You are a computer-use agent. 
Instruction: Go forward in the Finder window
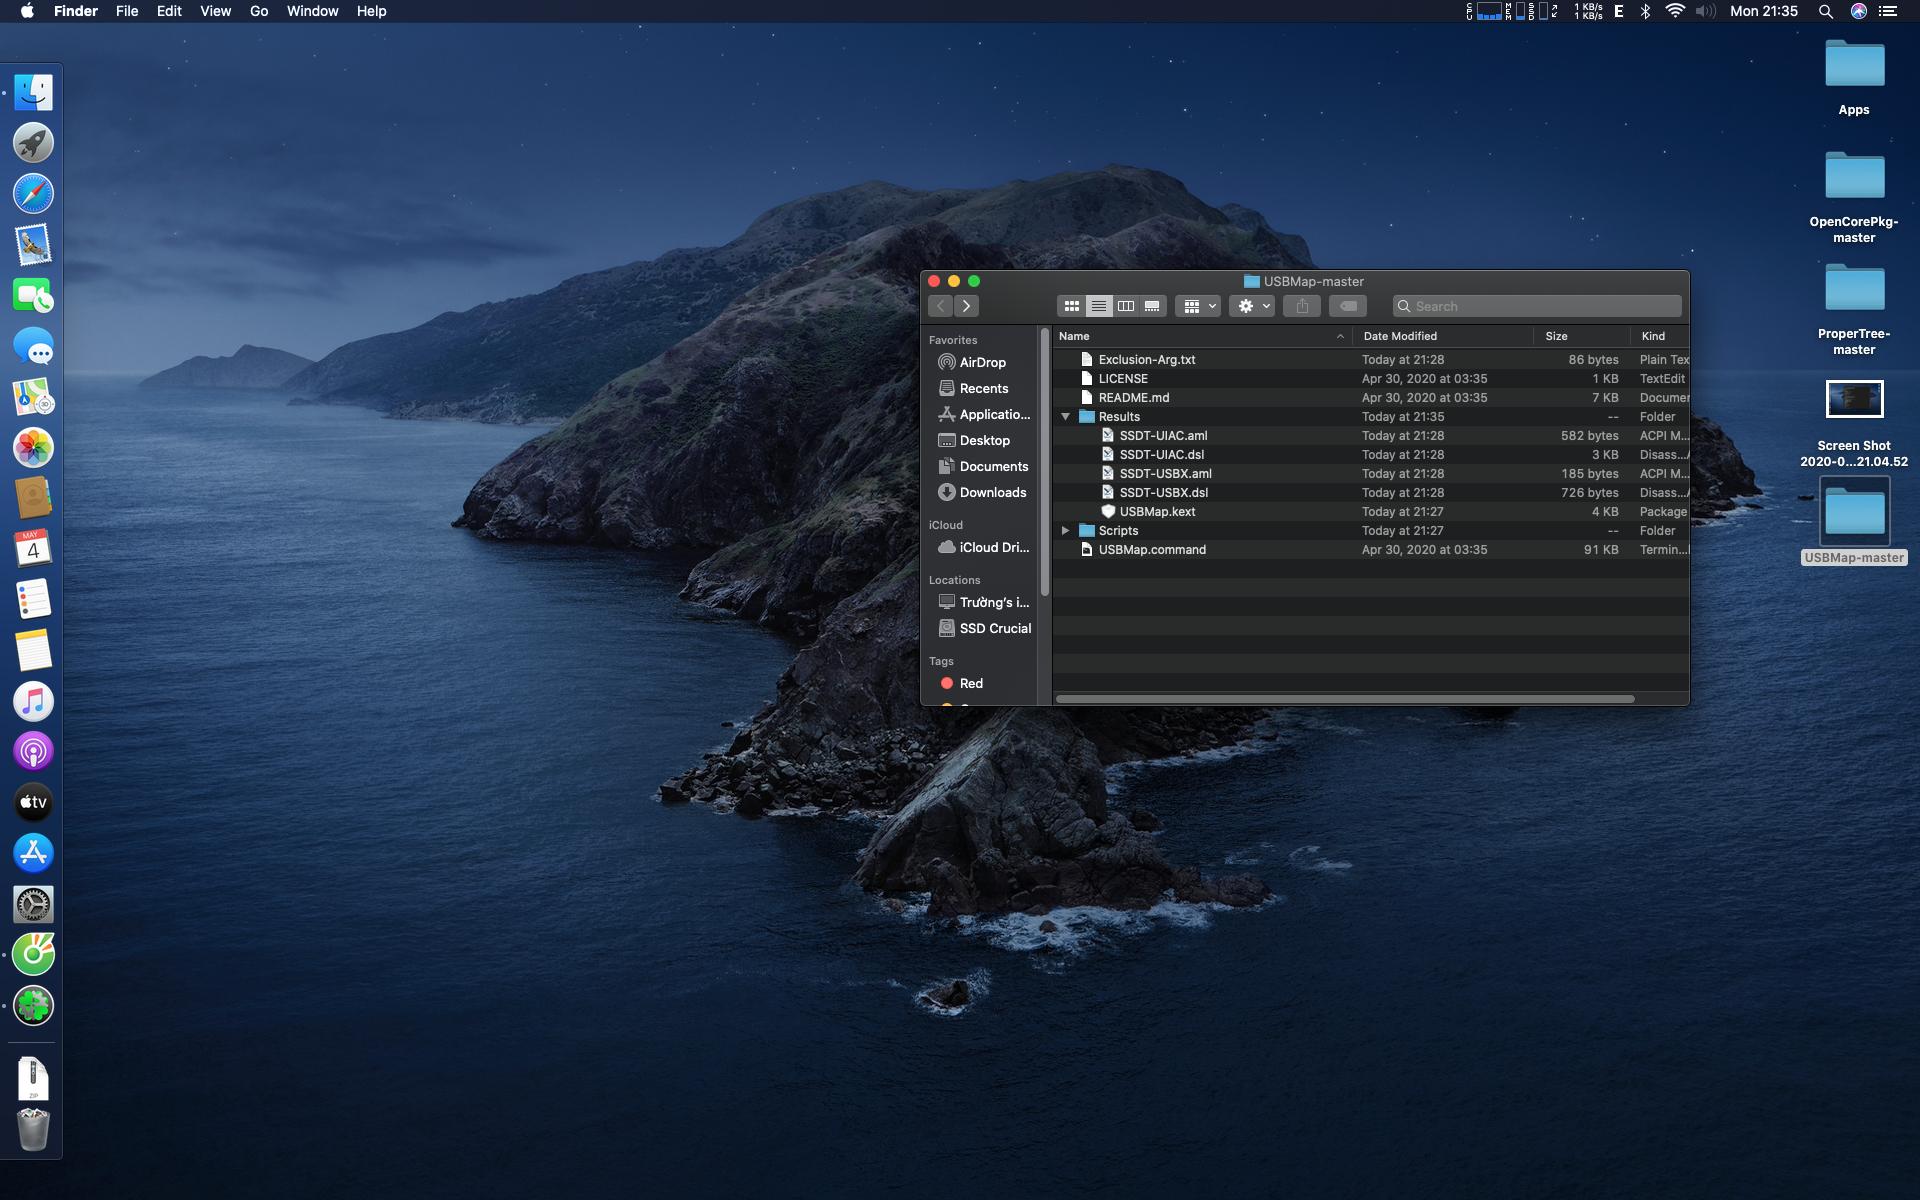coord(966,306)
